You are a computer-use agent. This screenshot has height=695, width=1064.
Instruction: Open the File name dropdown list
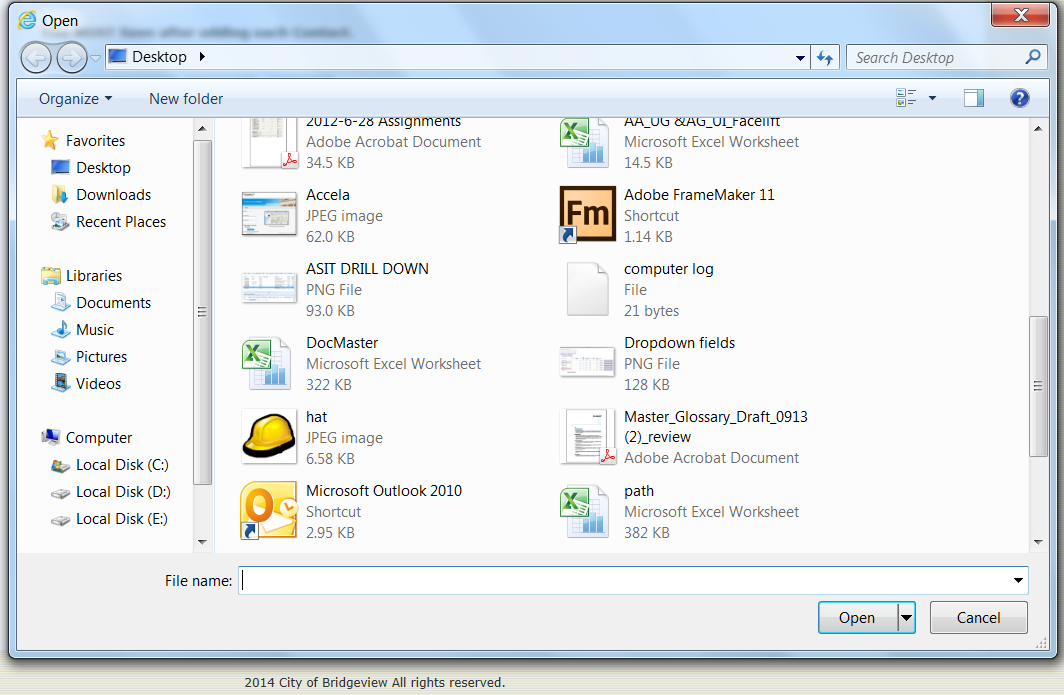[x=1018, y=580]
